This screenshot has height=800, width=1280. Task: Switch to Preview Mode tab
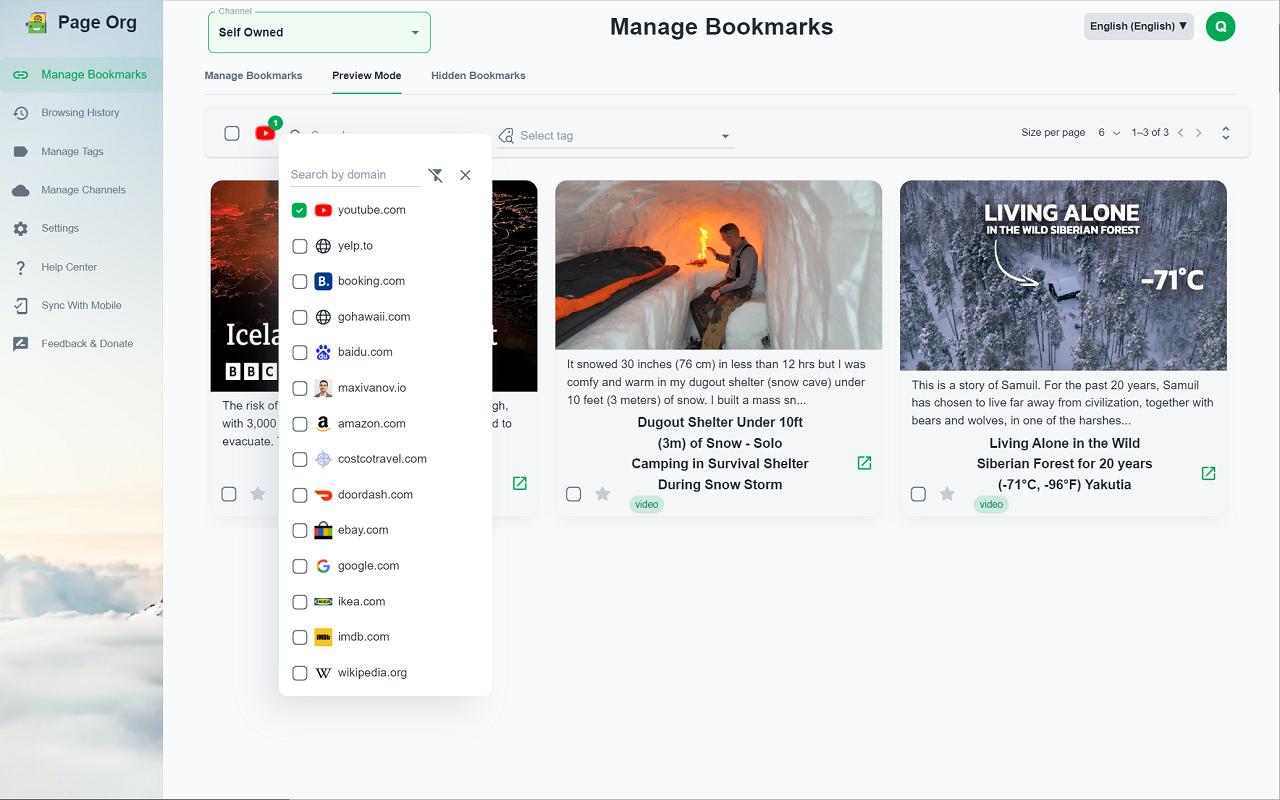click(367, 76)
